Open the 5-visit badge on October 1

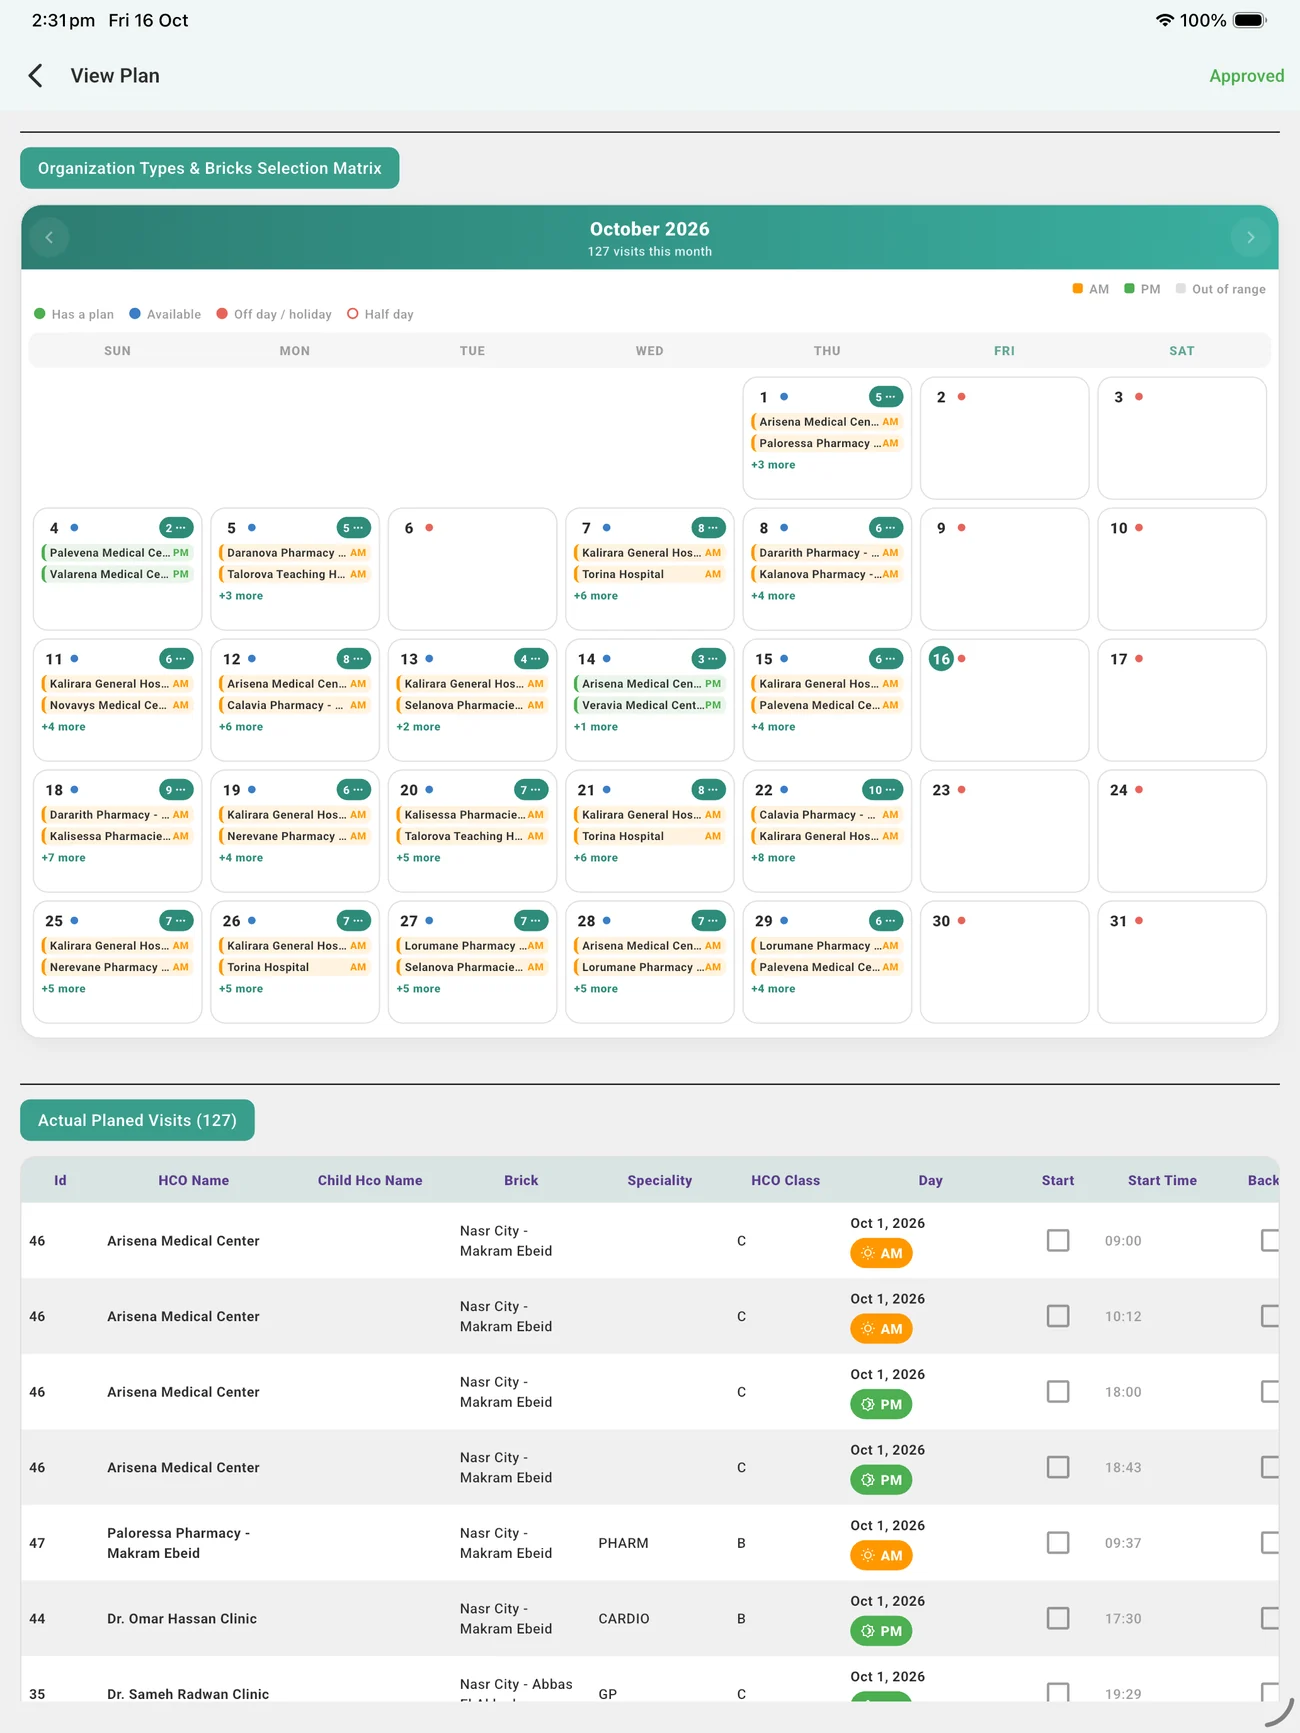[x=885, y=397]
